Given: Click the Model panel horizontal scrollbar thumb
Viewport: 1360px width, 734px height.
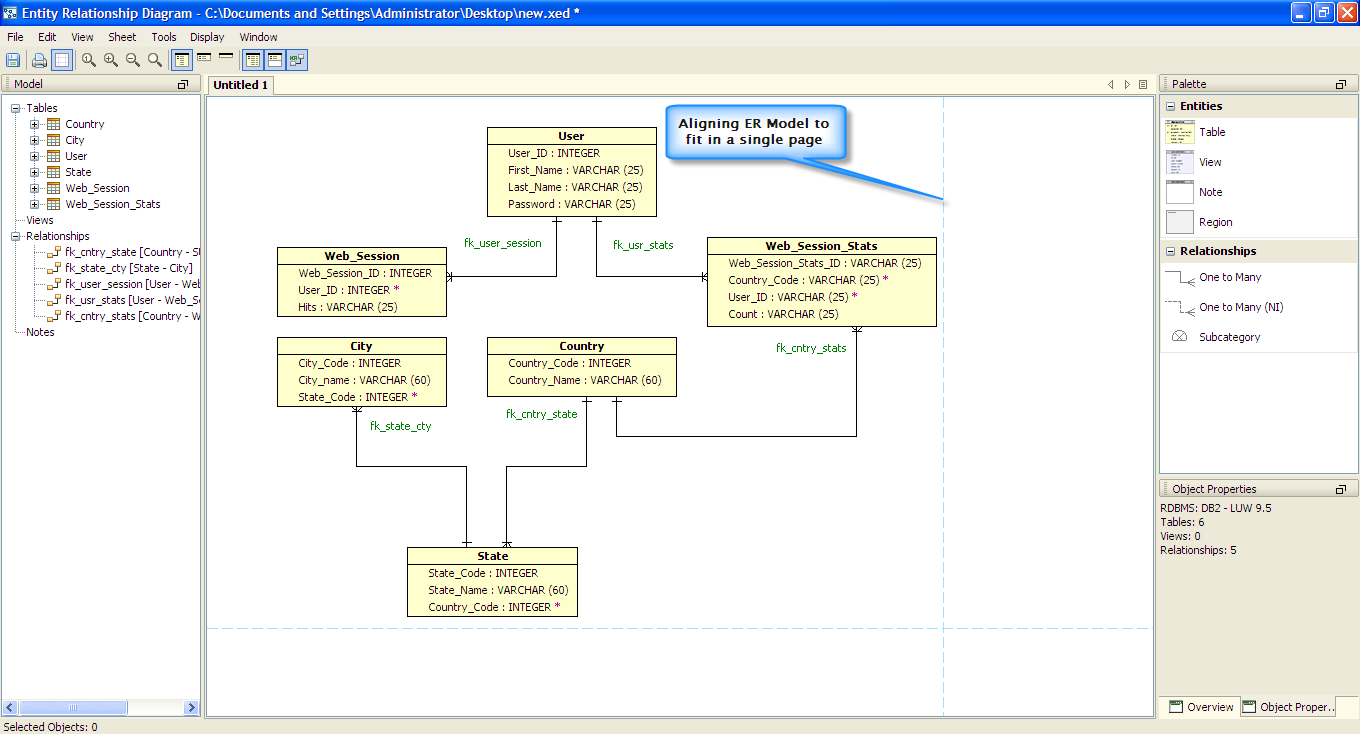Looking at the screenshot, I should [x=73, y=707].
